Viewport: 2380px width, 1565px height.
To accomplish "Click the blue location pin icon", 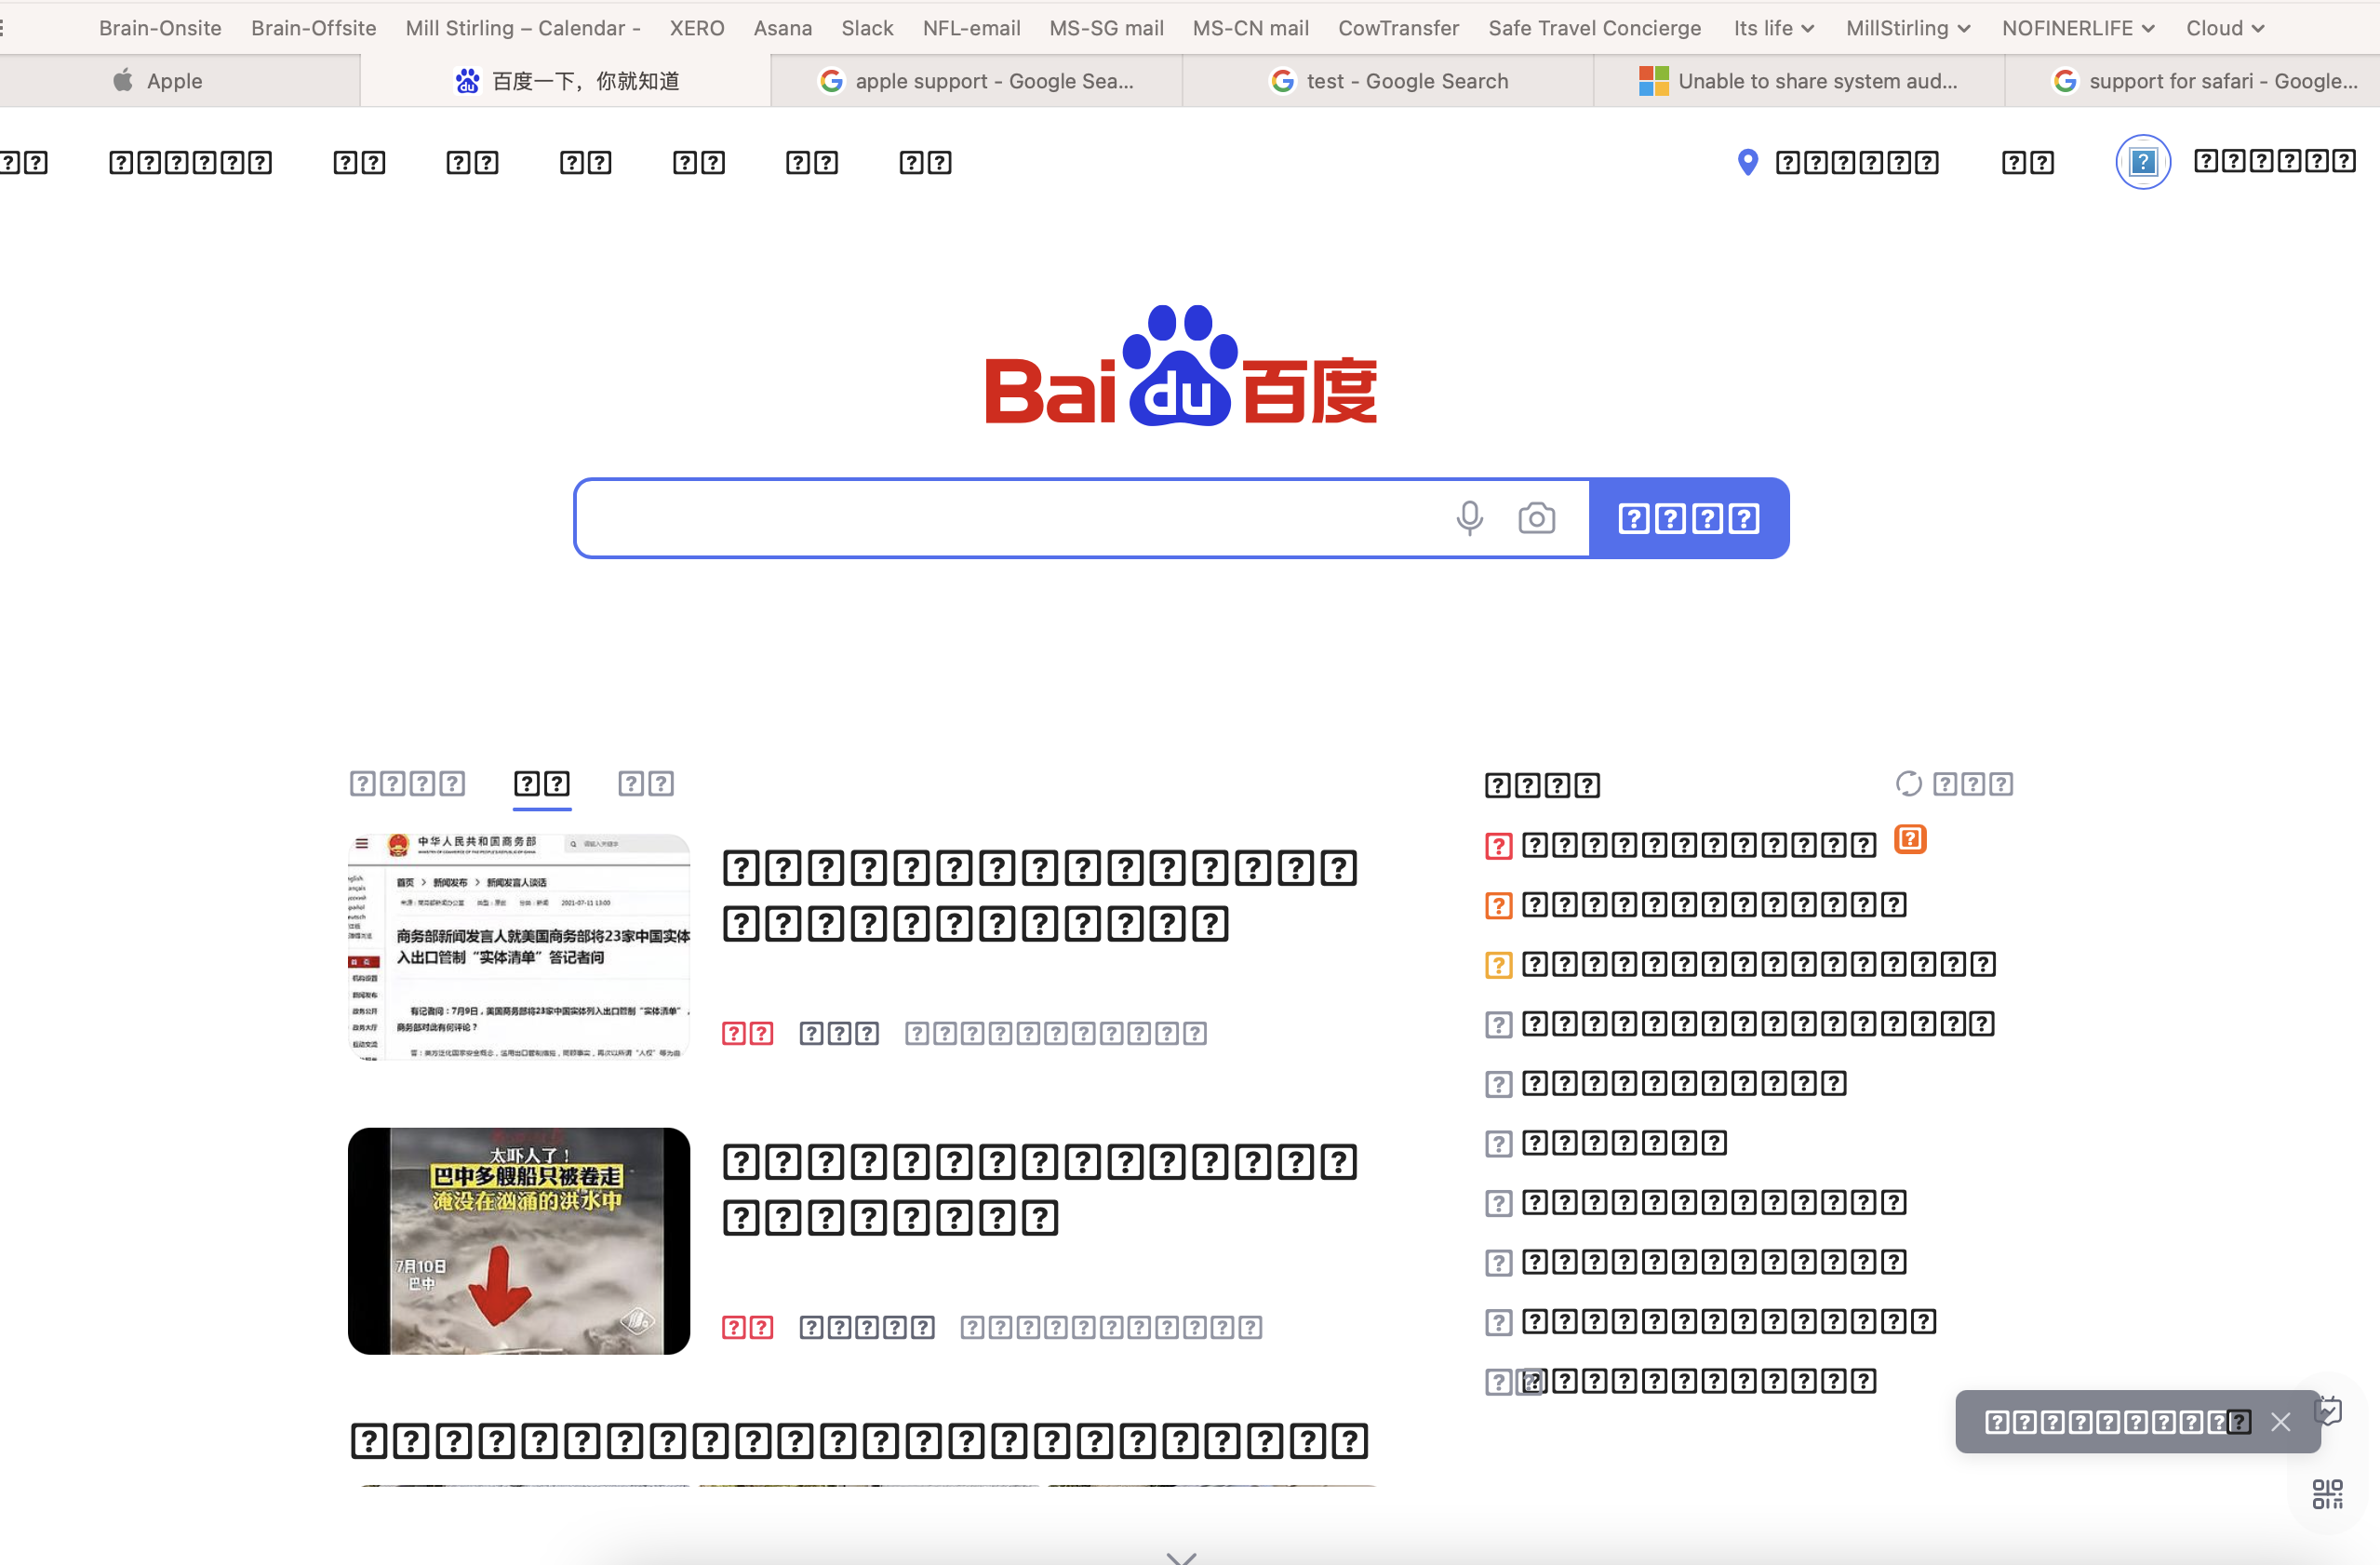I will point(1747,162).
